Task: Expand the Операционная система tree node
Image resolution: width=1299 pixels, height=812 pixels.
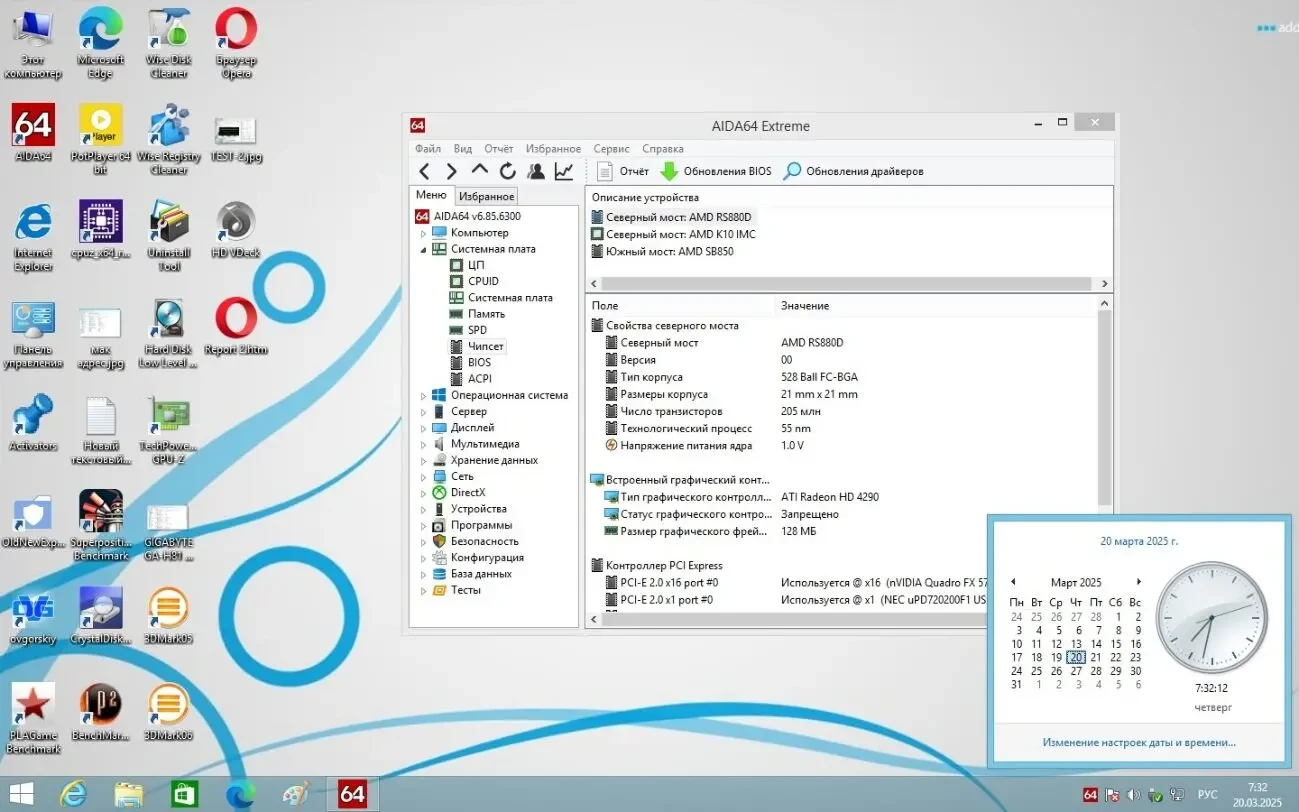Action: (x=423, y=396)
